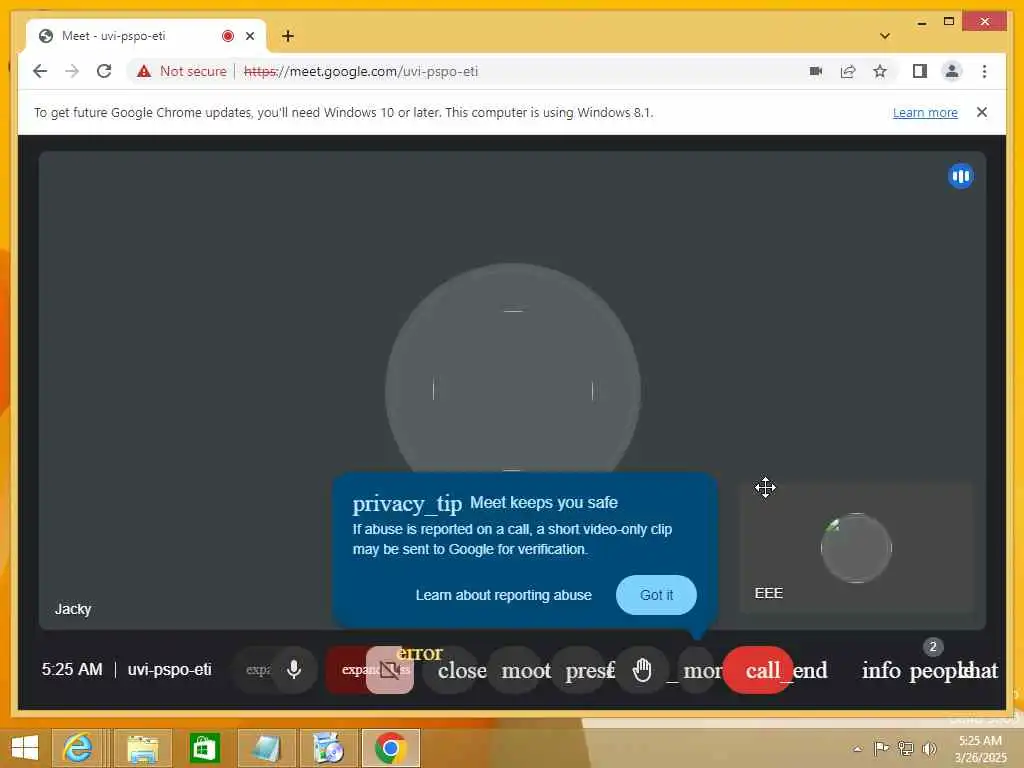The image size is (1024, 768).
Task: Toggle Chrome side panel button
Action: tap(920, 71)
